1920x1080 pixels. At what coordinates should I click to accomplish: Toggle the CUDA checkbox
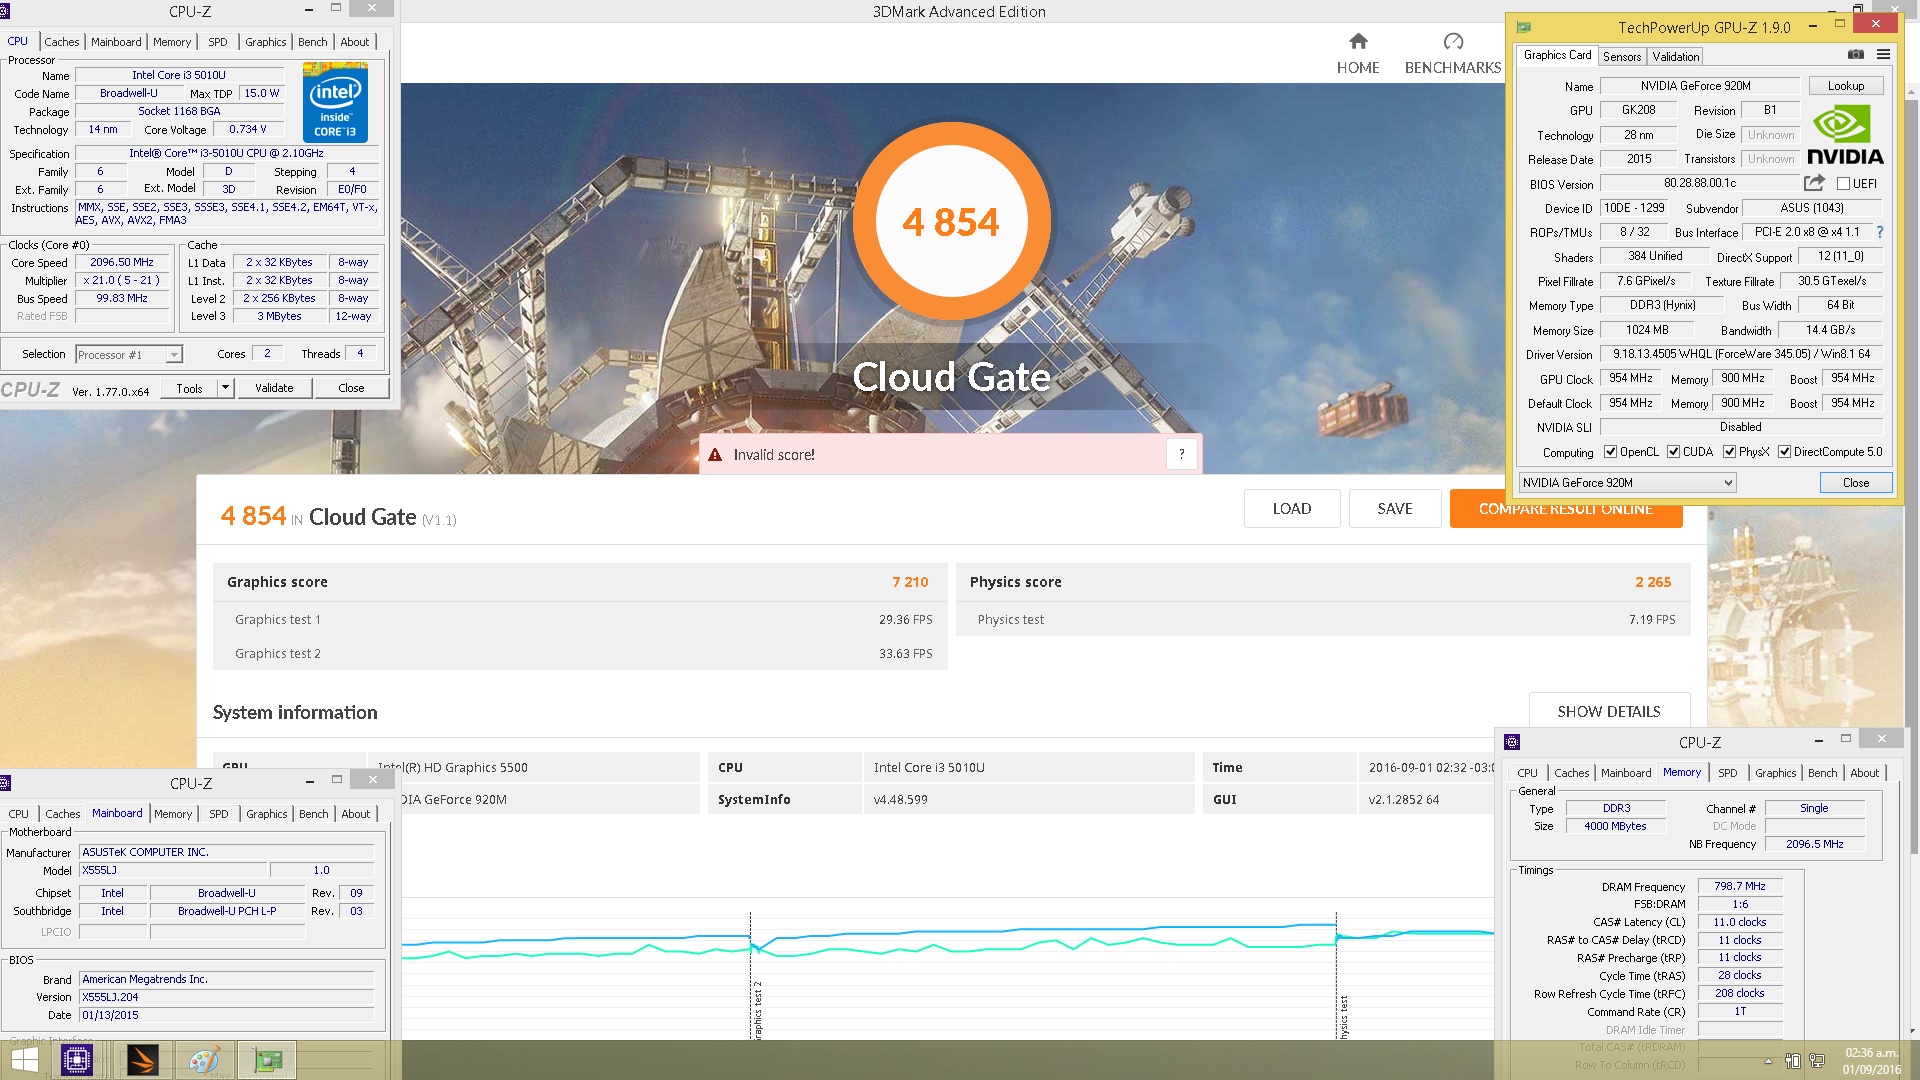pos(1673,452)
